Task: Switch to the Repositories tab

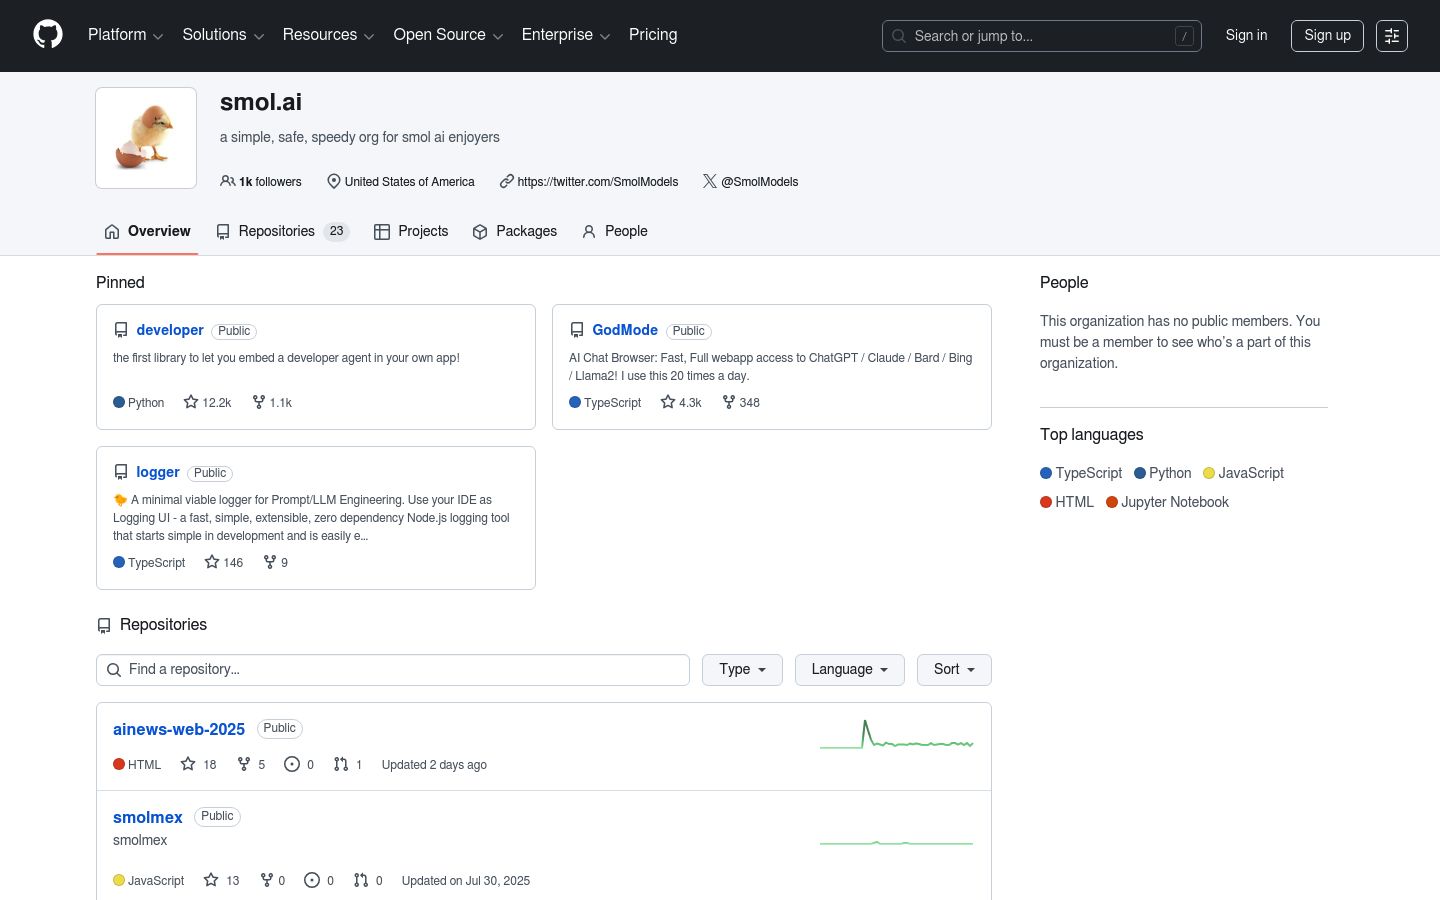Action: (282, 231)
